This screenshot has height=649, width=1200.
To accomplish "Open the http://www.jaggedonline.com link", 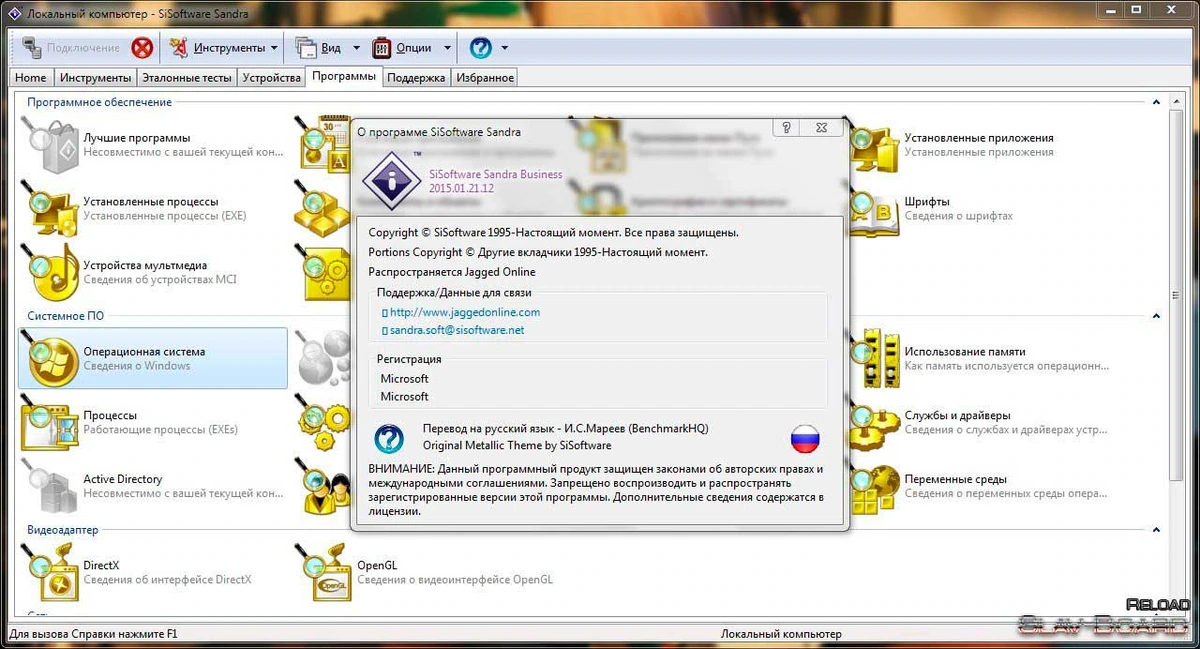I will tap(465, 312).
